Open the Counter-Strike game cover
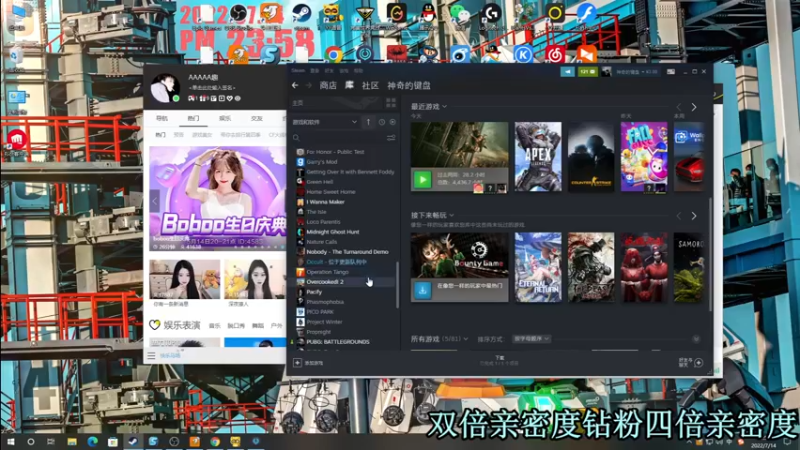This screenshot has height=450, width=800. click(591, 157)
